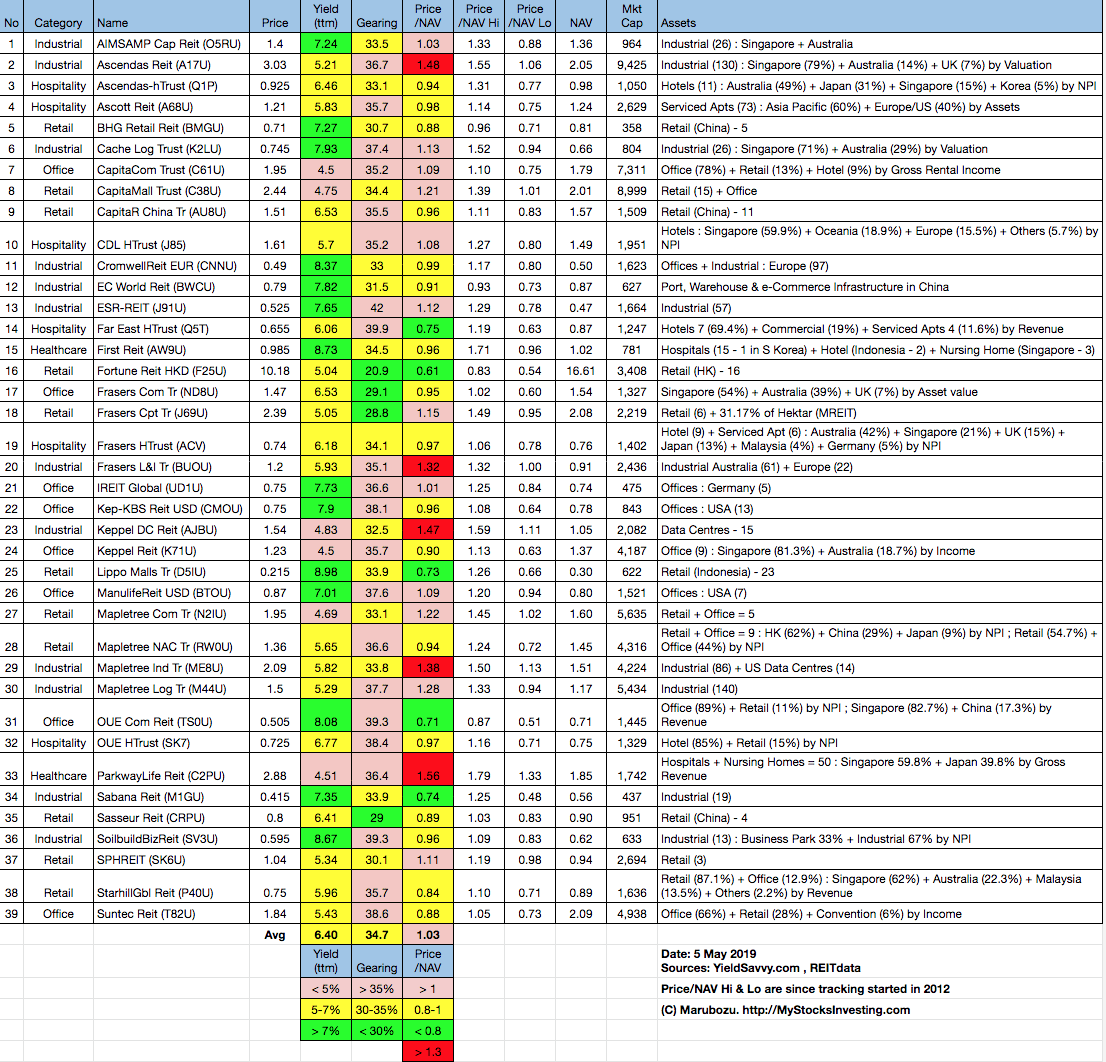This screenshot has height=1062, width=1106.
Task: Click legend cell '5-7%'
Action: point(326,1010)
